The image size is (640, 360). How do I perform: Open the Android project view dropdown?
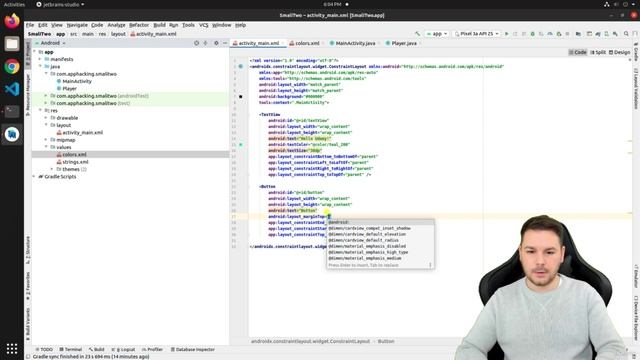(x=50, y=43)
